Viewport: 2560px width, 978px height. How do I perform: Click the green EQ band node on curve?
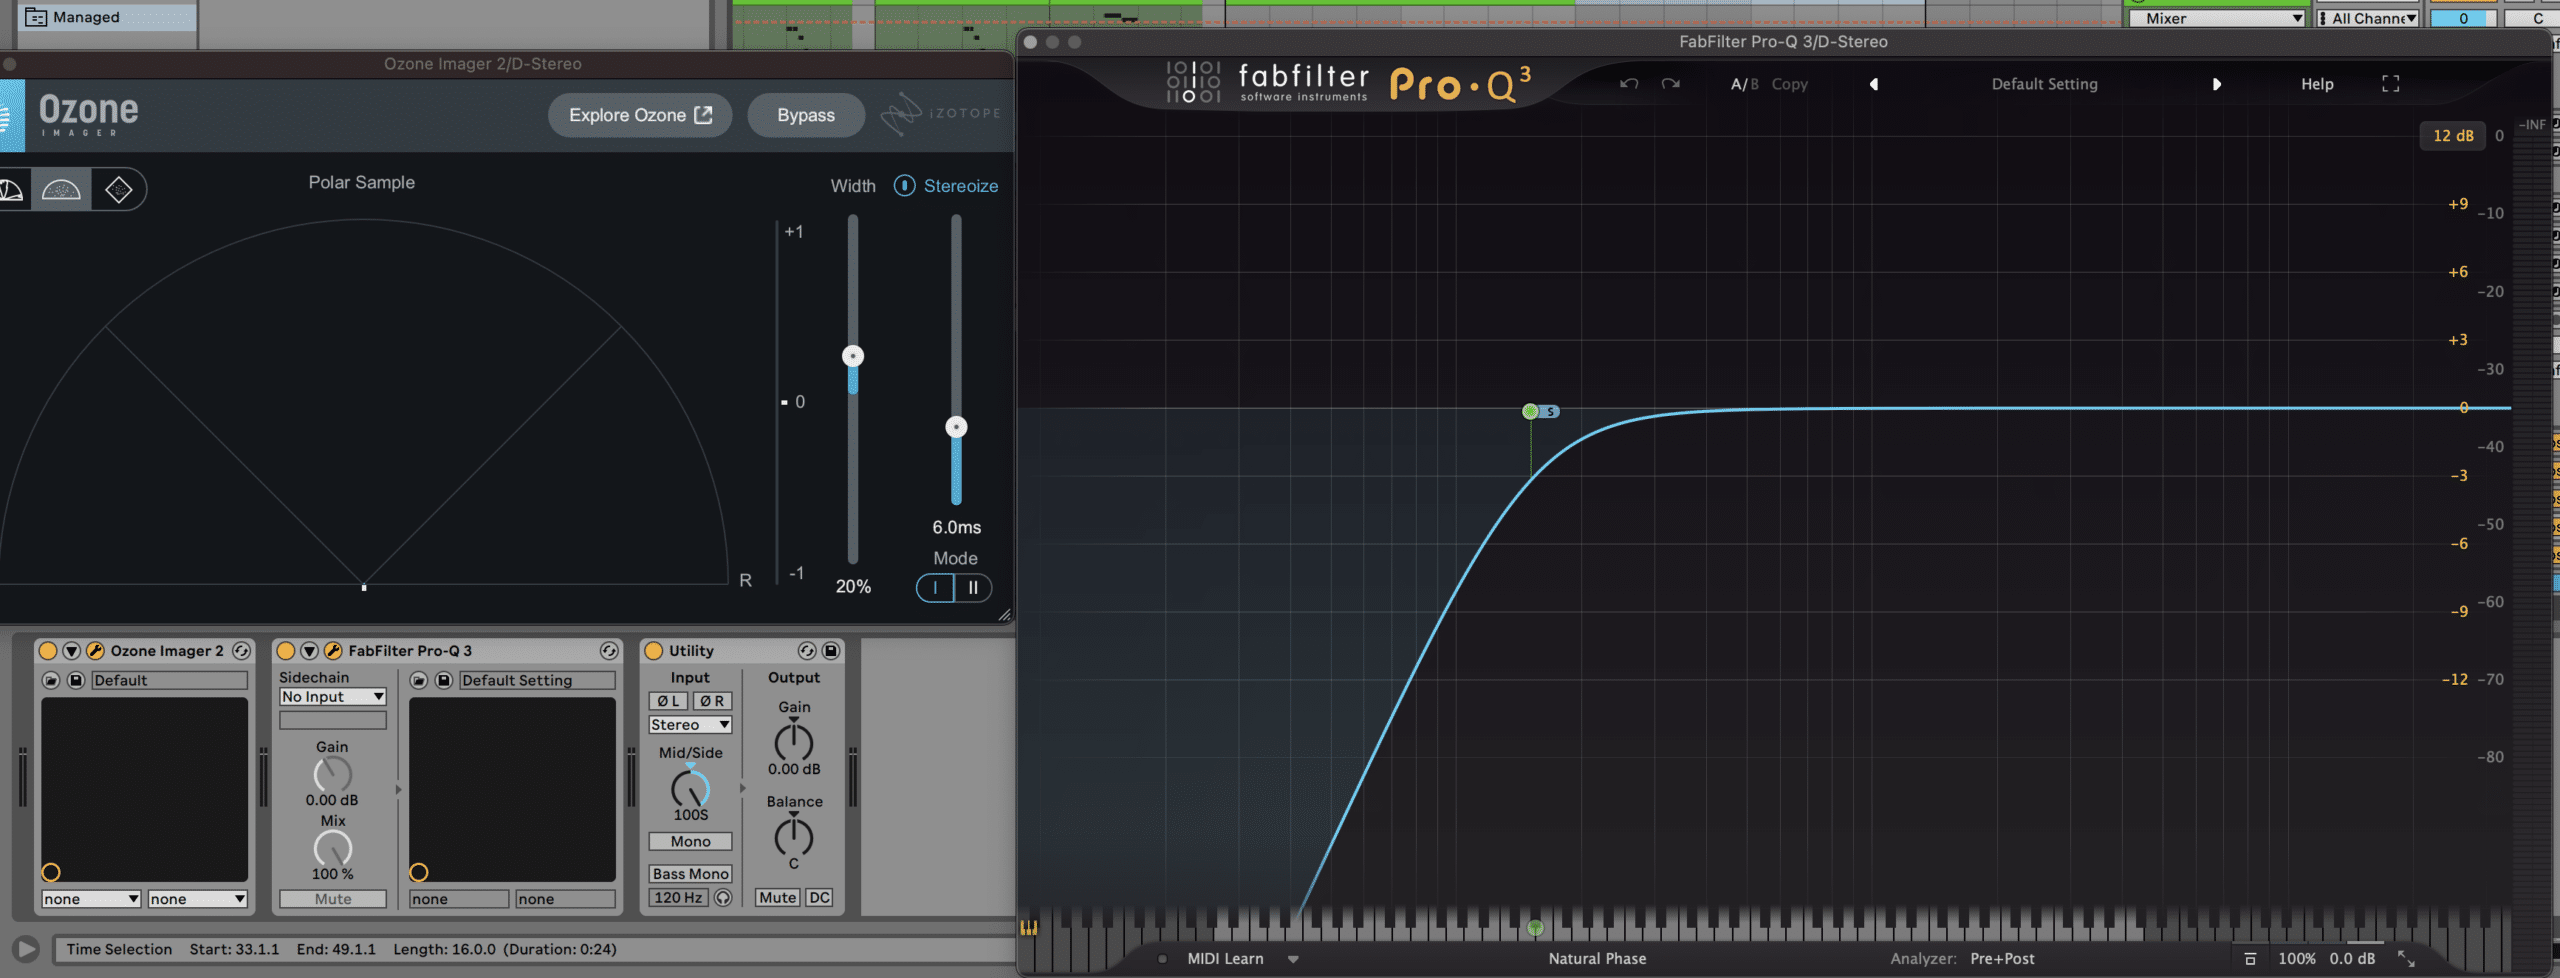1530,411
